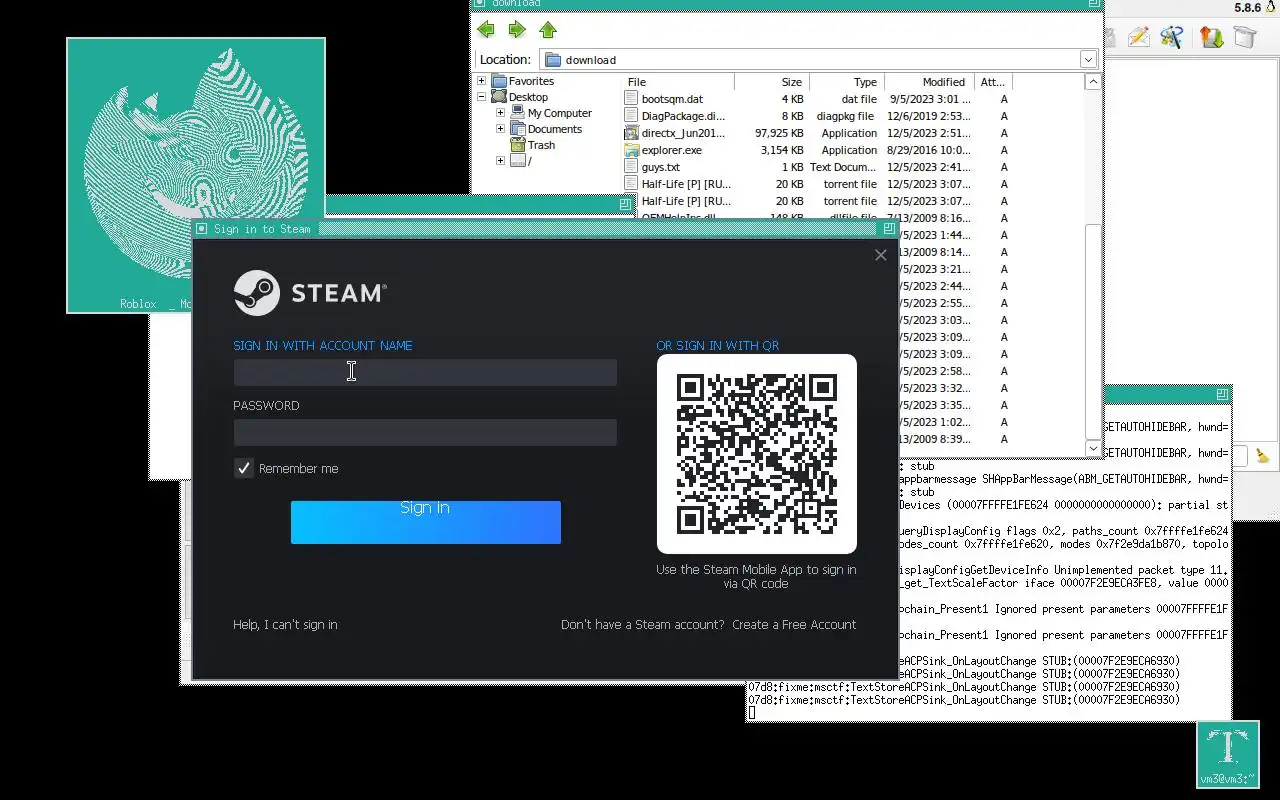The image size is (1280, 800).
Task: Click the terminal window titlebar maximize icon
Action: click(x=1222, y=394)
